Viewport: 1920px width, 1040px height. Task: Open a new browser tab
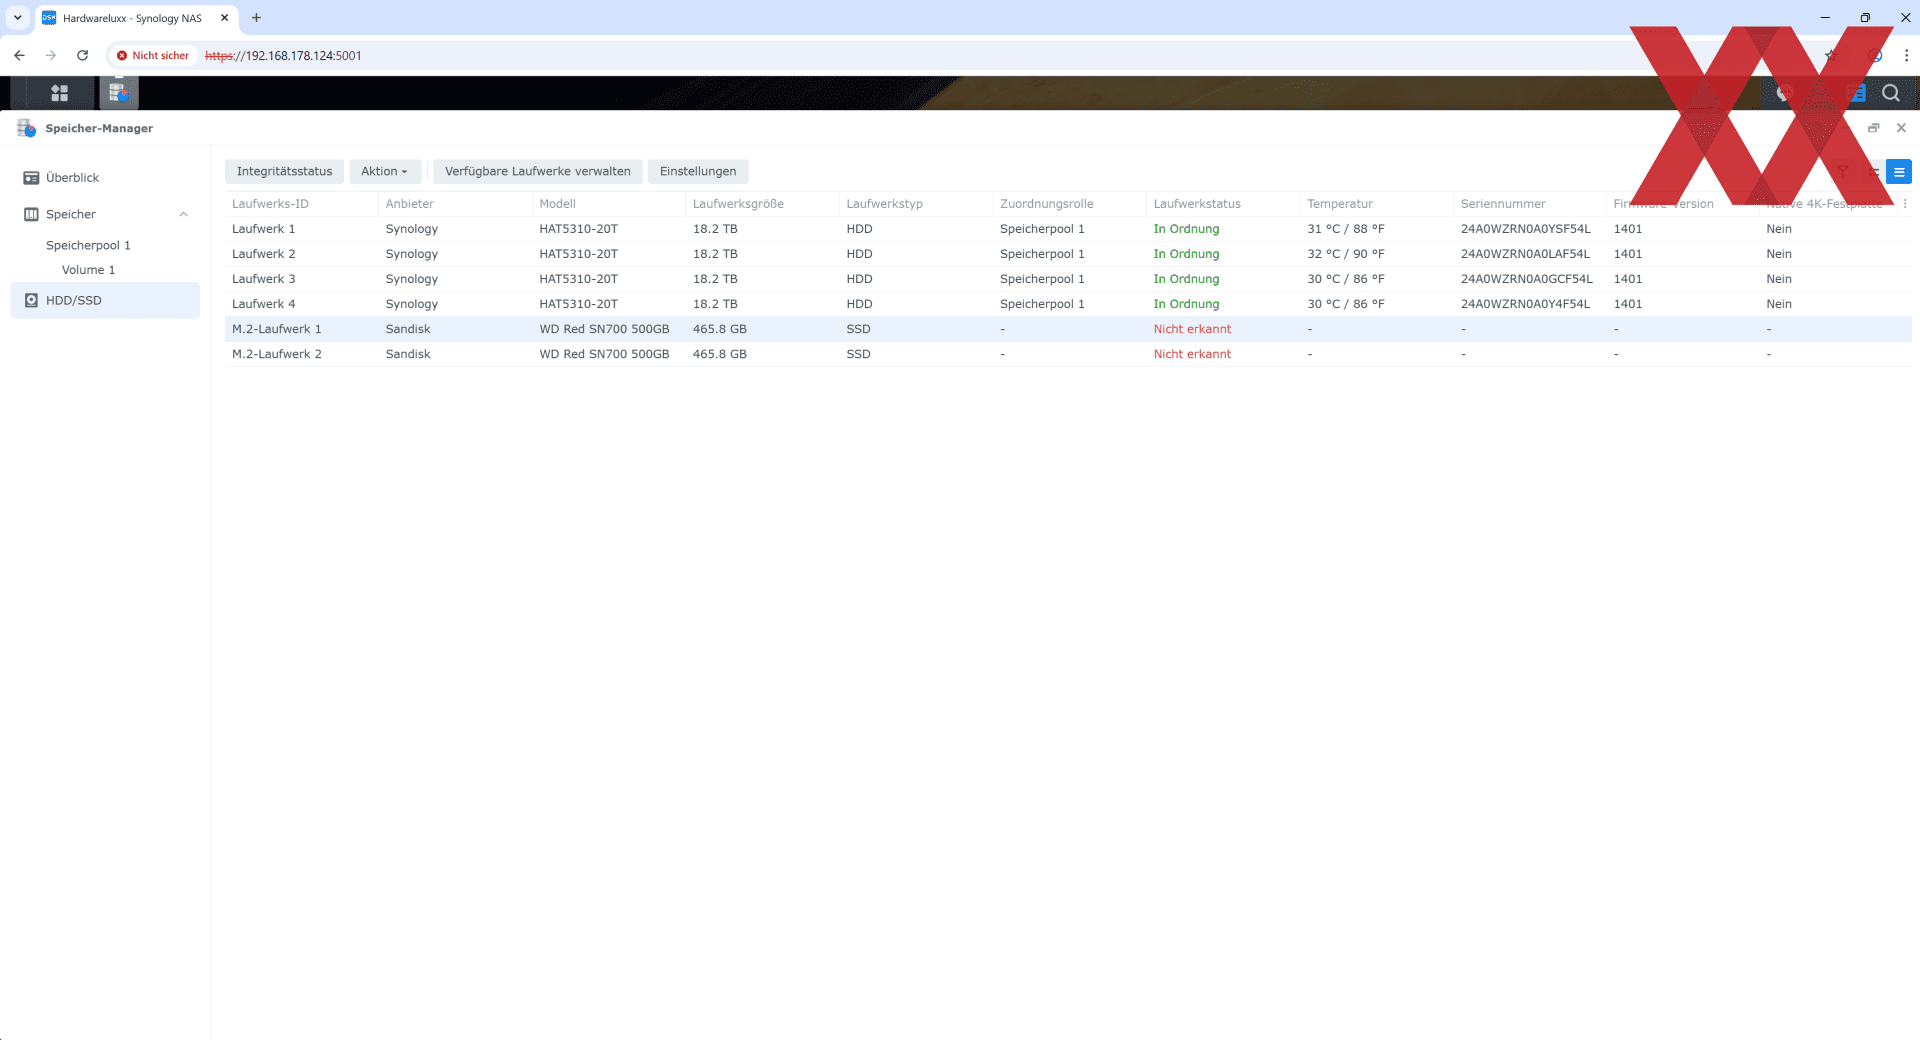coord(256,18)
